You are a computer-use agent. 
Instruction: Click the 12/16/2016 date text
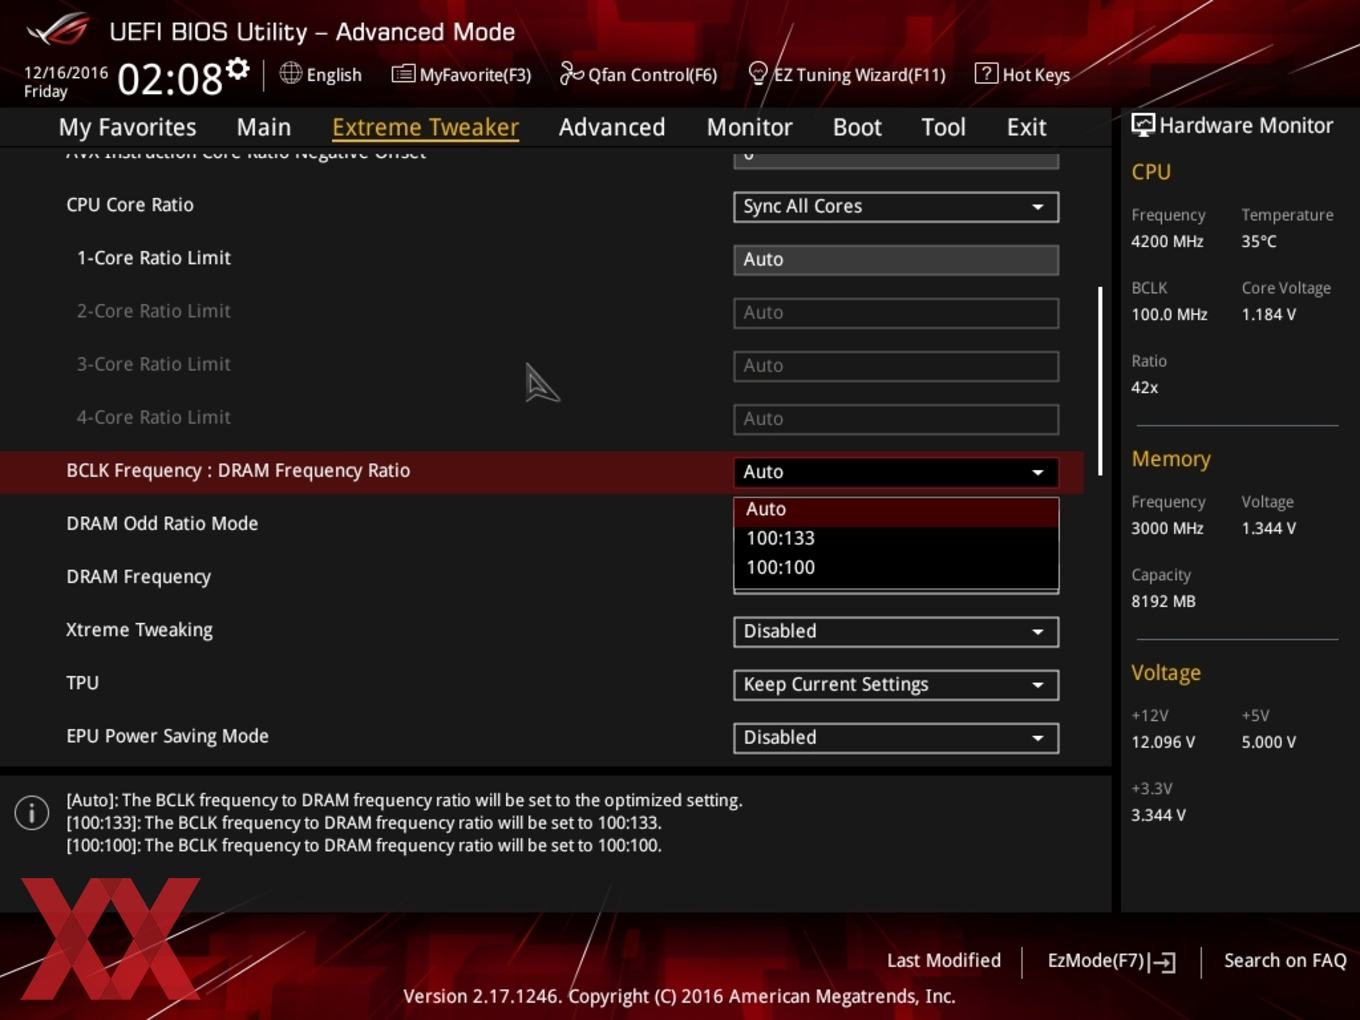(66, 73)
